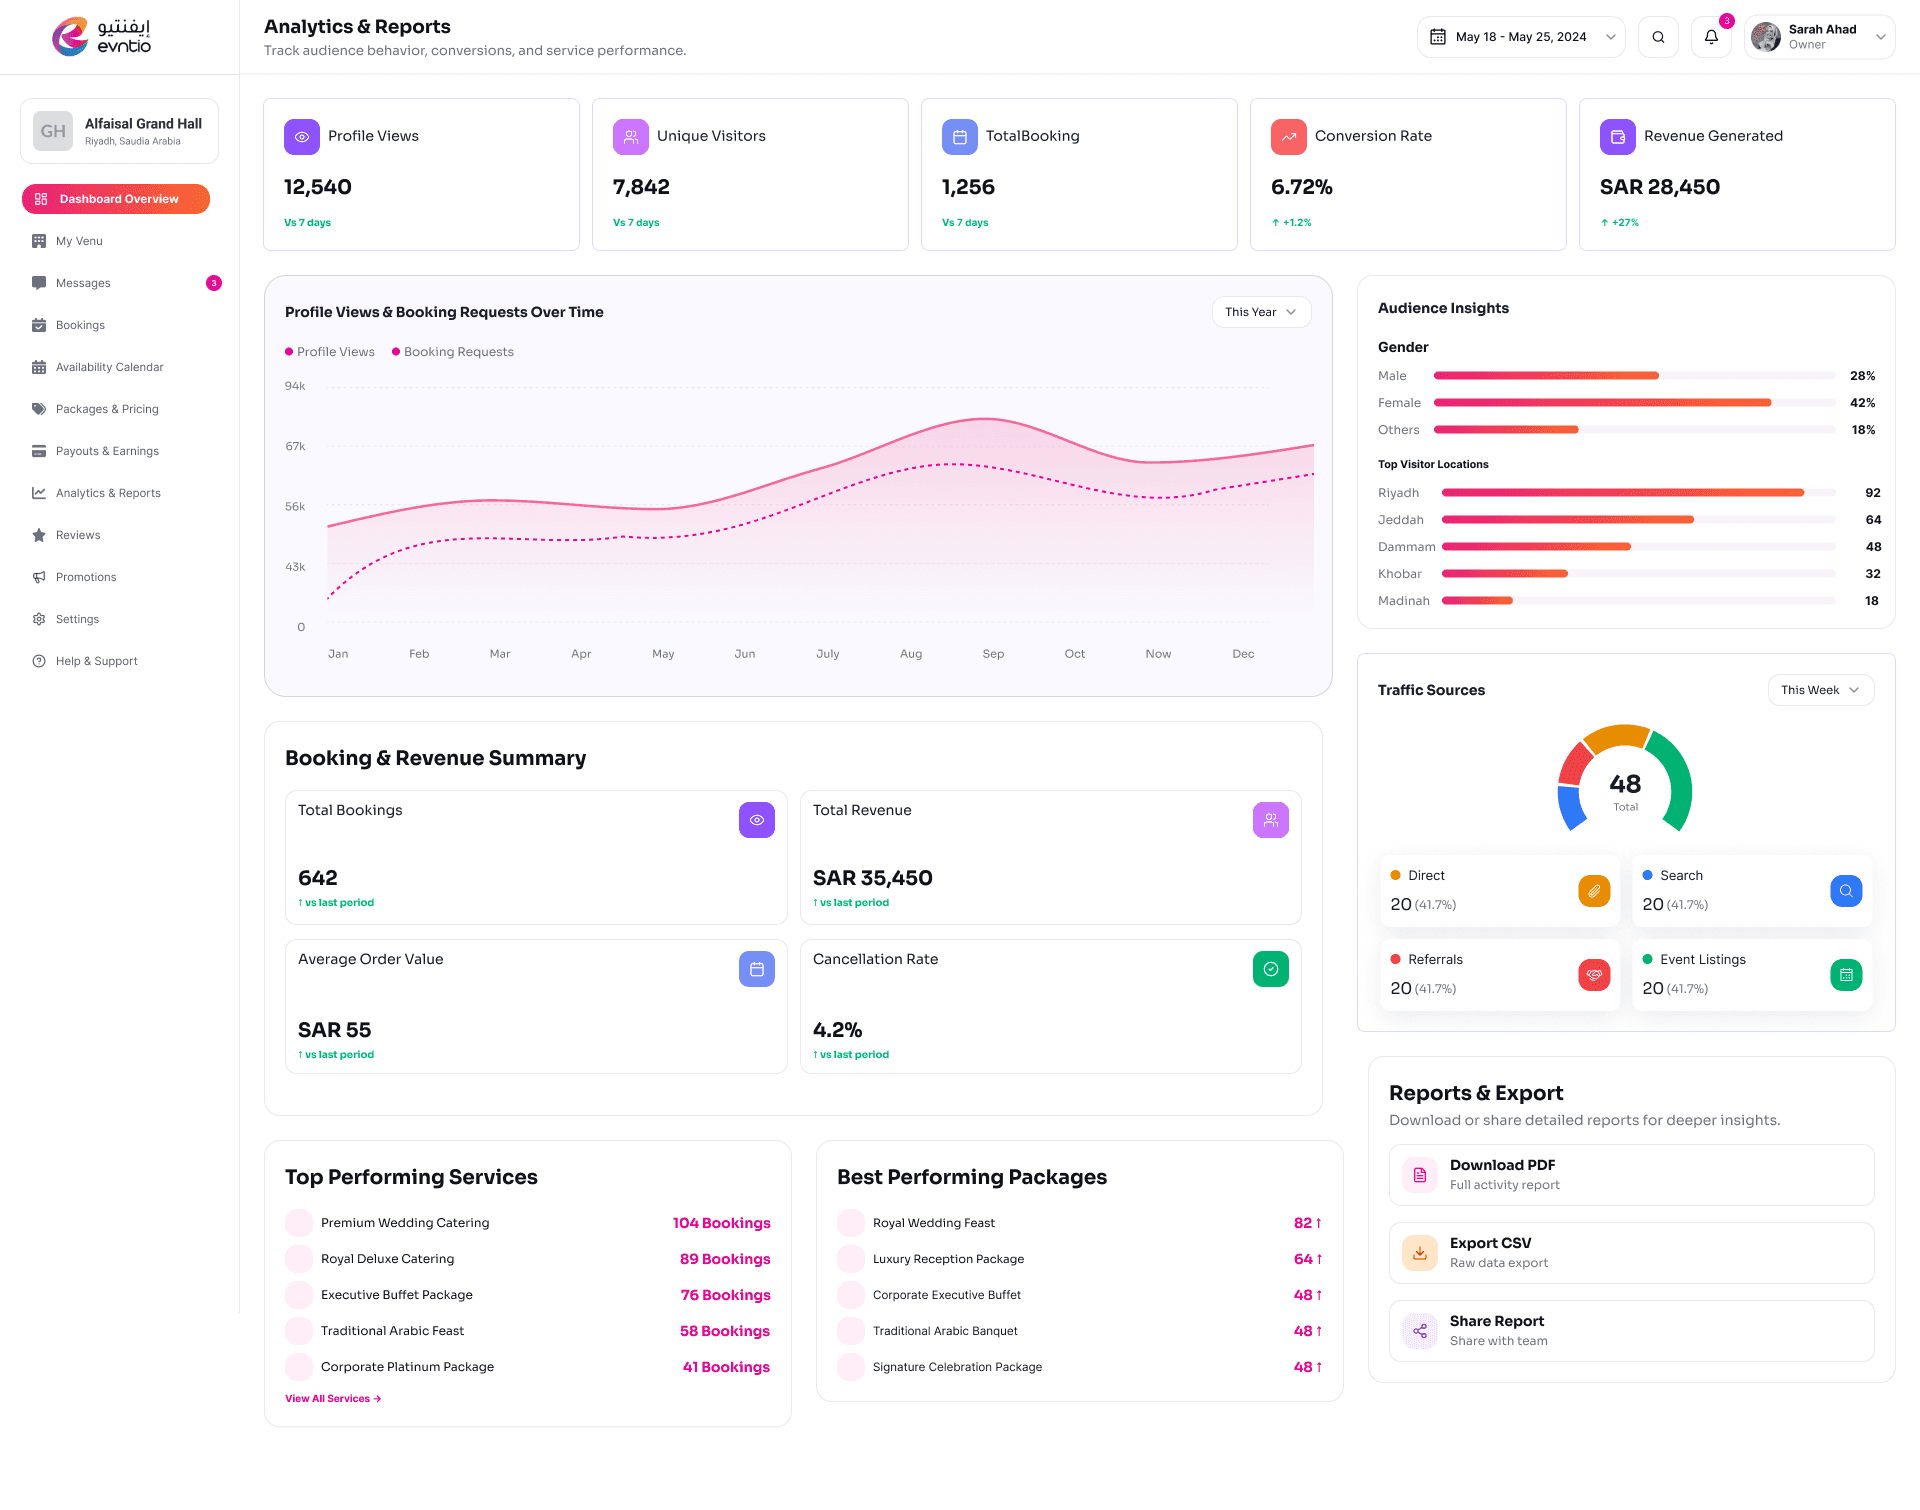The image size is (1920, 1510).
Task: Click the Referrals handshake icon
Action: [x=1594, y=974]
